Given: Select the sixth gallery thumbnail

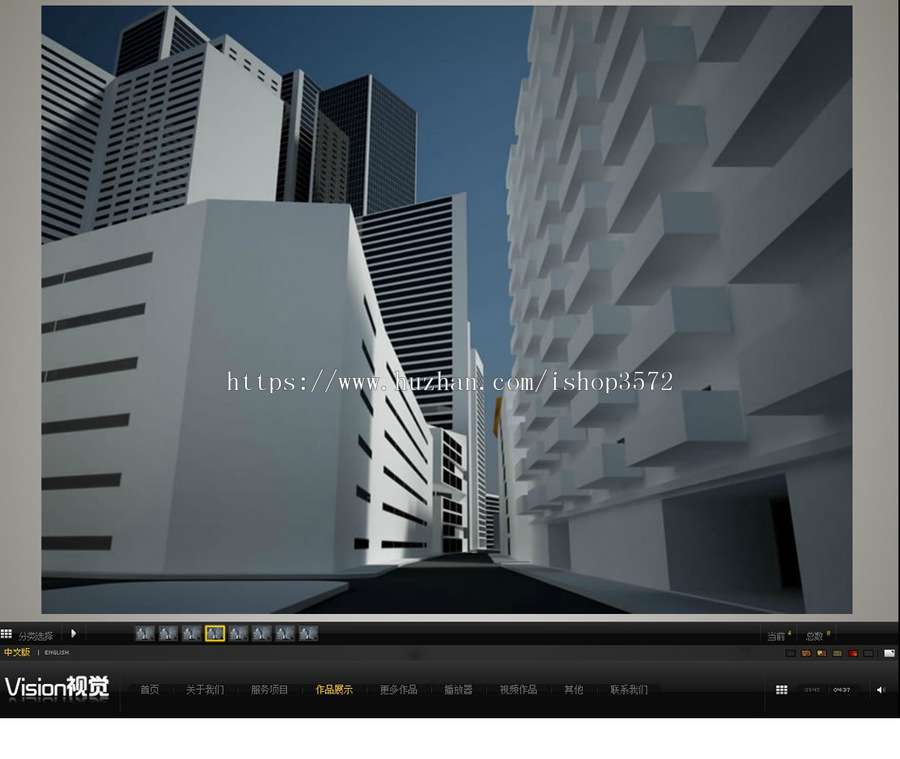Looking at the screenshot, I should point(262,633).
